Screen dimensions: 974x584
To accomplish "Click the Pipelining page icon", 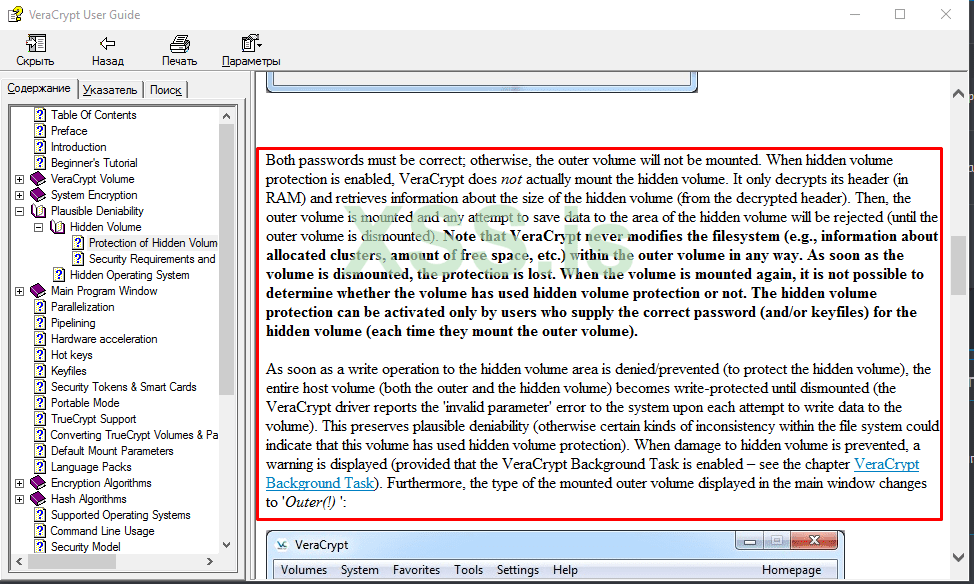I will [x=40, y=323].
